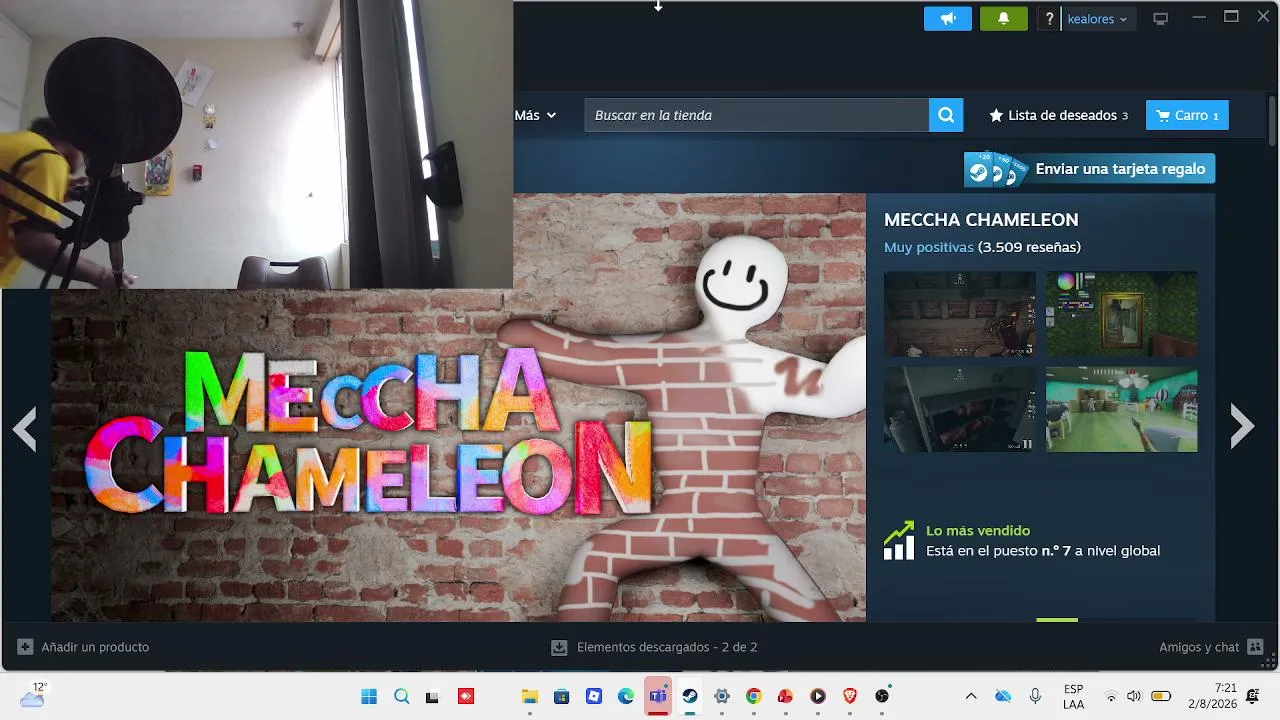This screenshot has width=1280, height=720.
Task: Switch to Microsoft Teams on taskbar
Action: 657,696
